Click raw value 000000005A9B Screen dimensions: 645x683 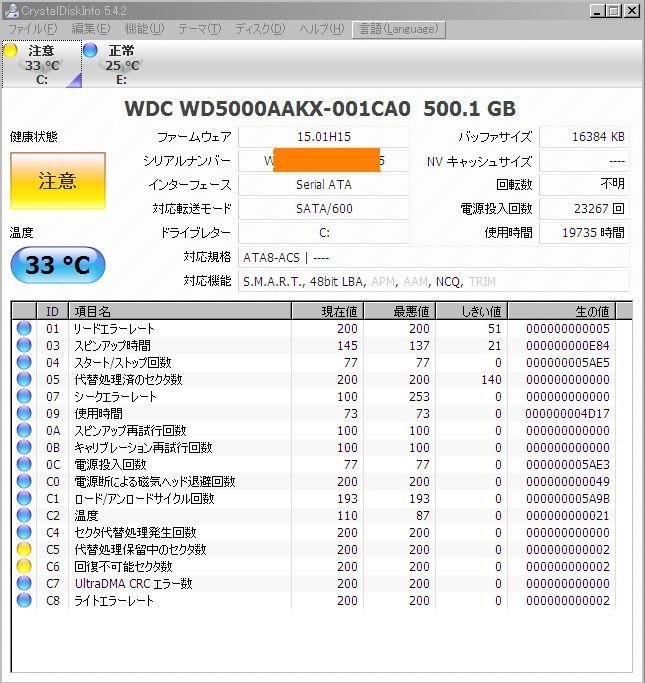[567, 498]
